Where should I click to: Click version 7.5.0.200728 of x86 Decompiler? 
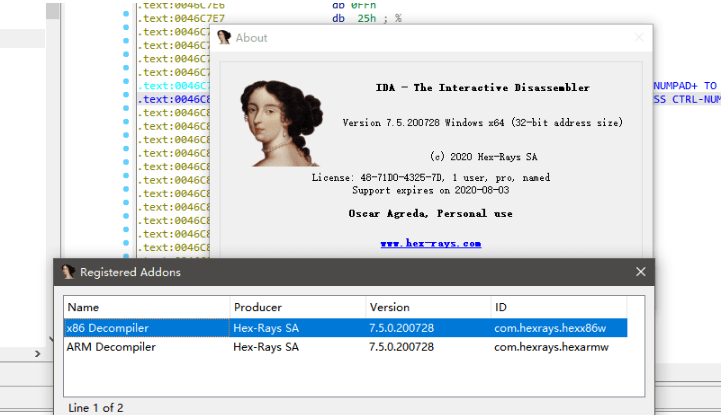(x=401, y=328)
